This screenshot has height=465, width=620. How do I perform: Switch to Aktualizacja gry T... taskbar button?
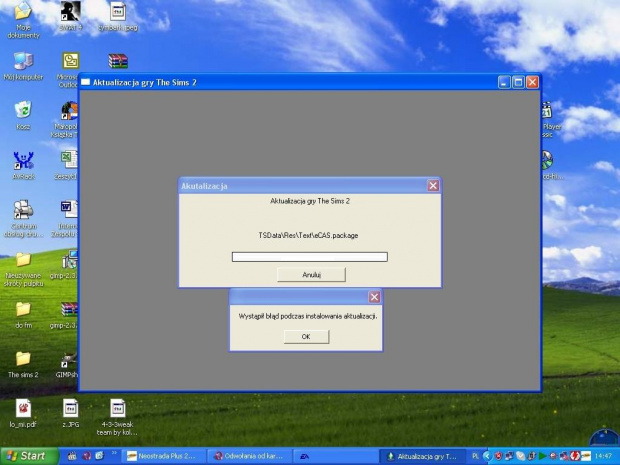coord(422,456)
